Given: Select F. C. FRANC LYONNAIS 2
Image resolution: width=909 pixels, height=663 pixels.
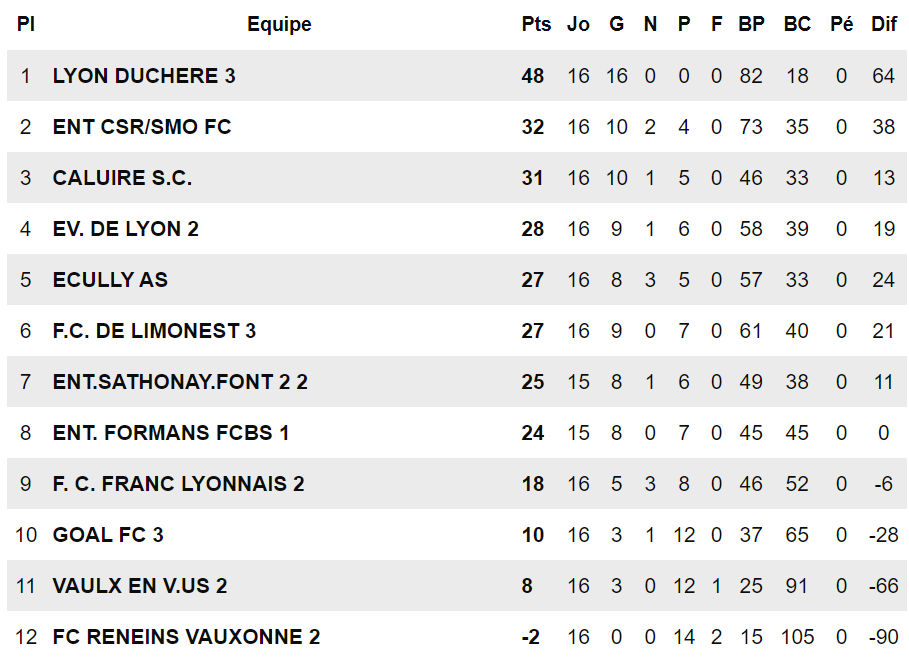Looking at the screenshot, I should point(178,484).
